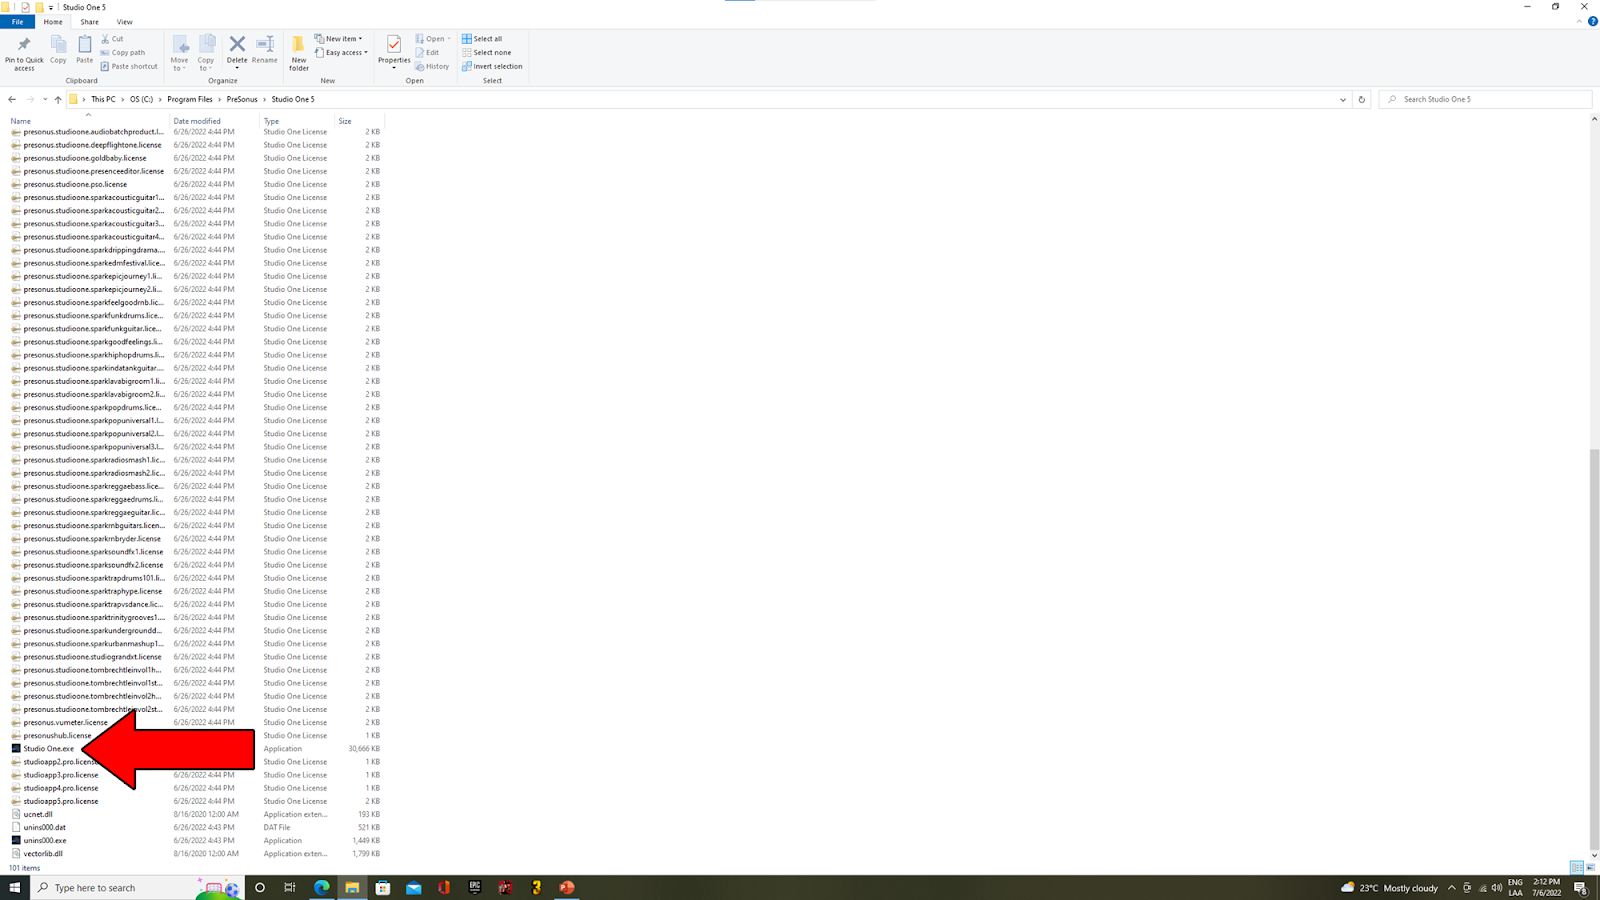The image size is (1600, 900).
Task: Open File Explorer Help question mark icon
Action: (1593, 21)
